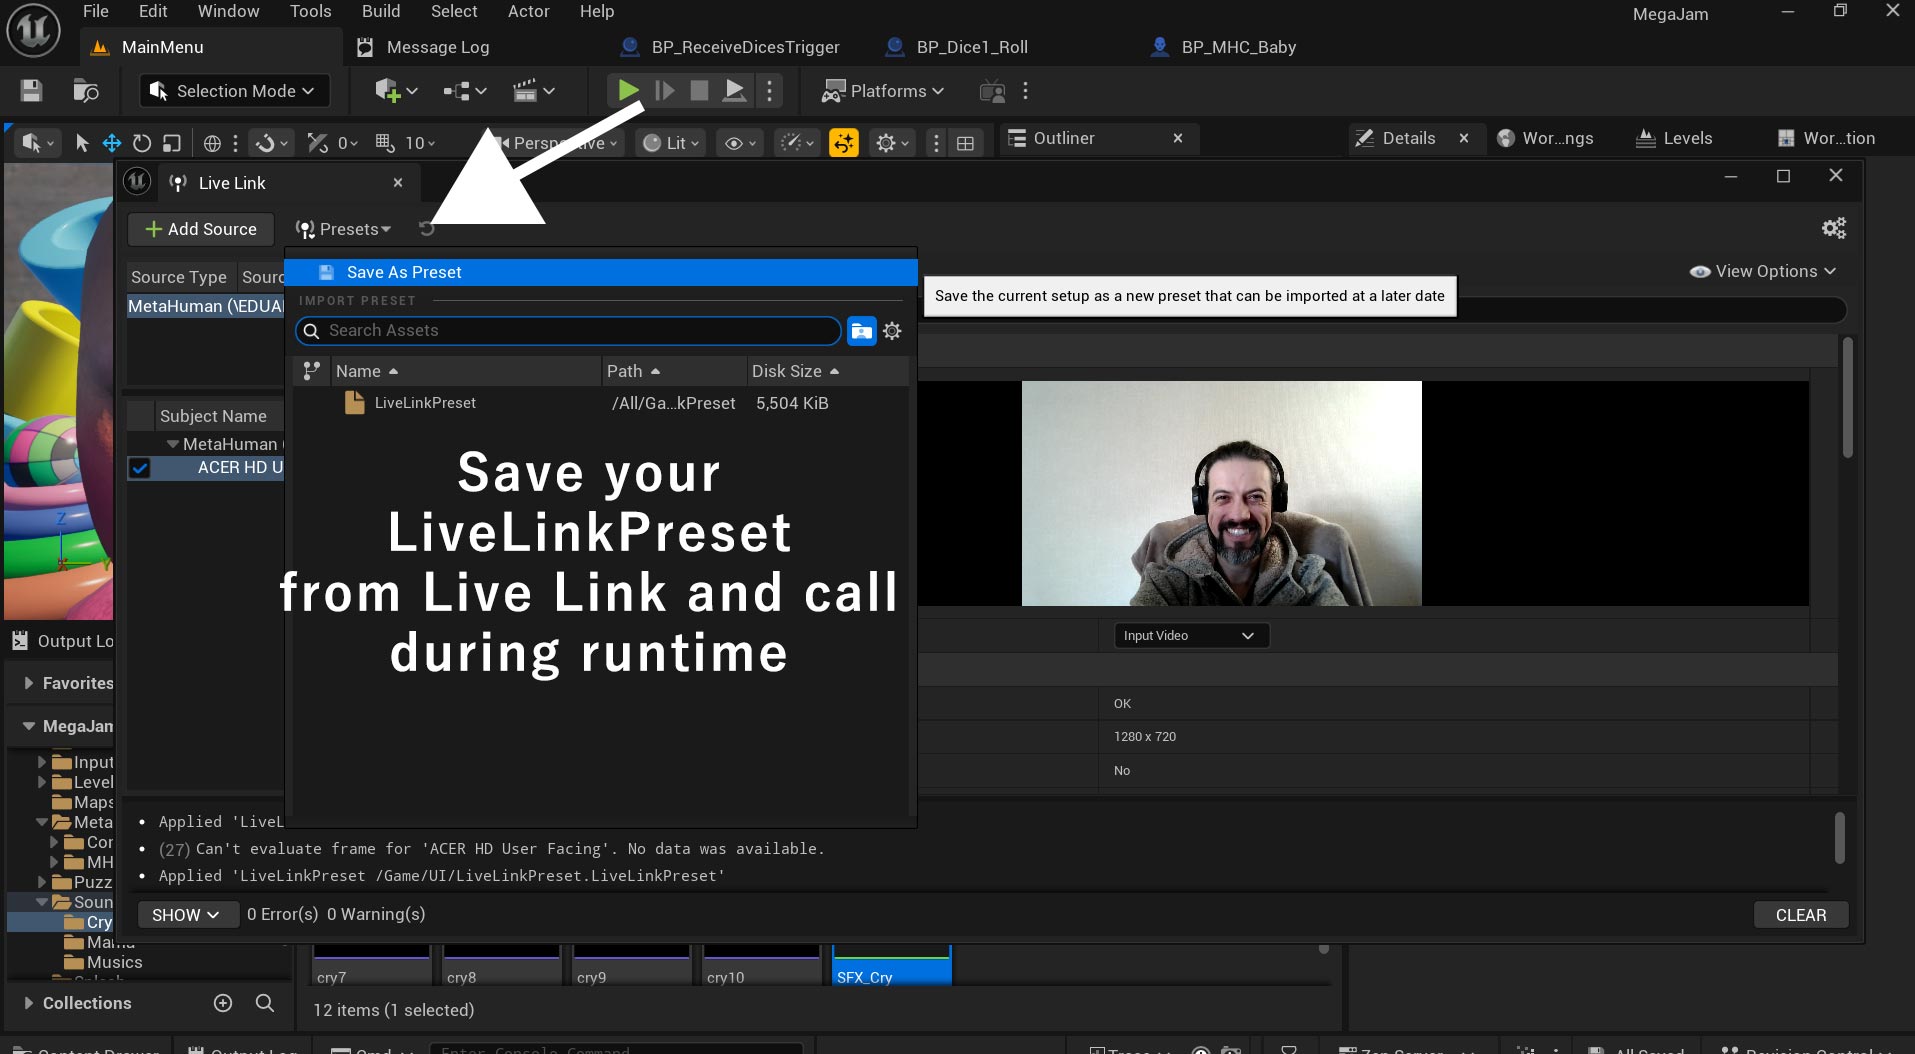Click the Live Link settings gear icon
This screenshot has height=1054, width=1915.
point(1833,229)
